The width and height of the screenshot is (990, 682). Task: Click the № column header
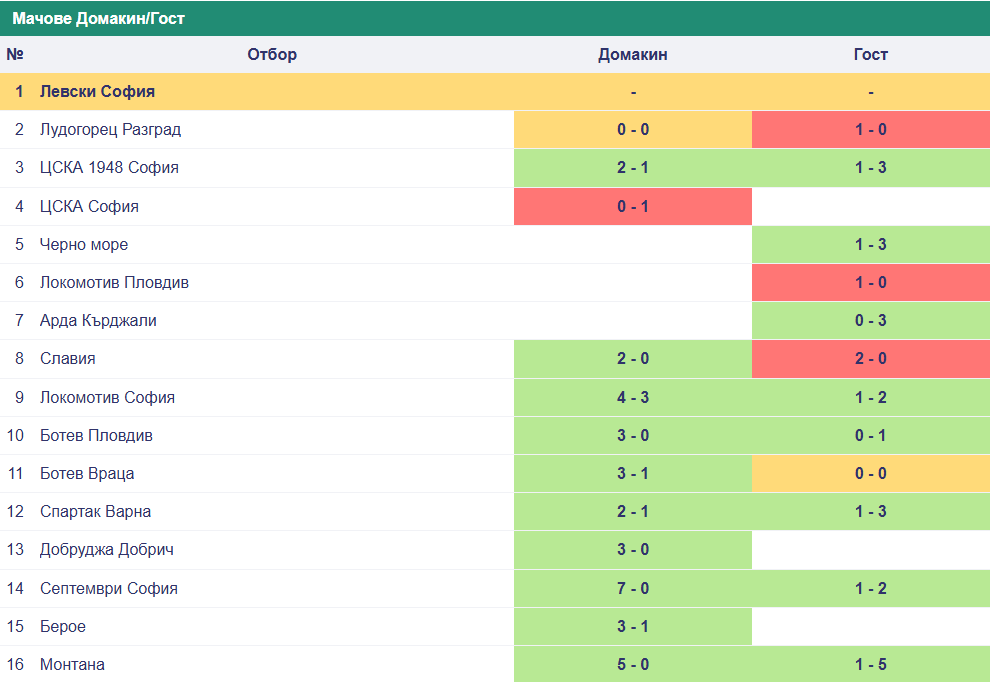tap(15, 54)
